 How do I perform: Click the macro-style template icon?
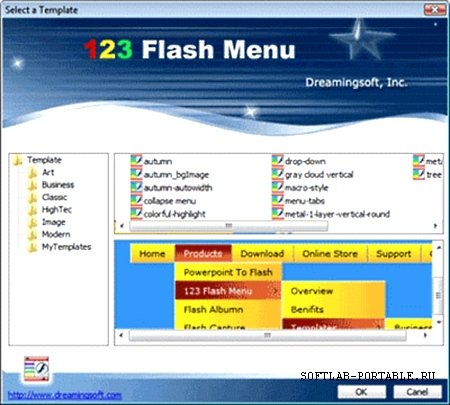tap(278, 187)
